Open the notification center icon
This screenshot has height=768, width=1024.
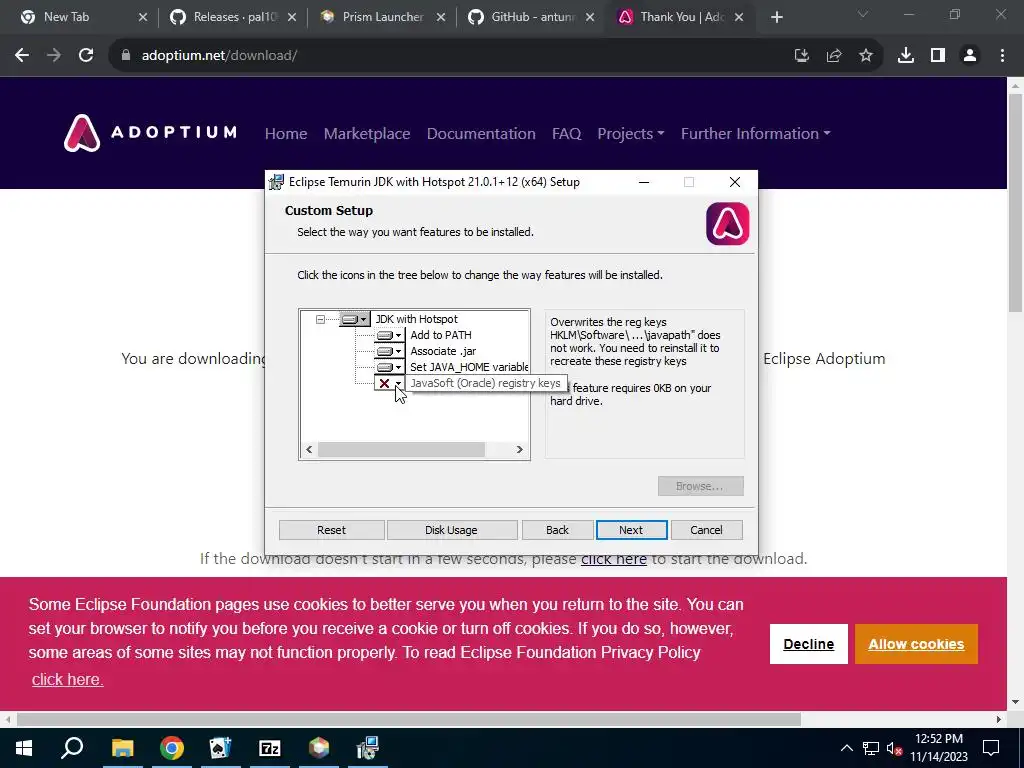991,748
